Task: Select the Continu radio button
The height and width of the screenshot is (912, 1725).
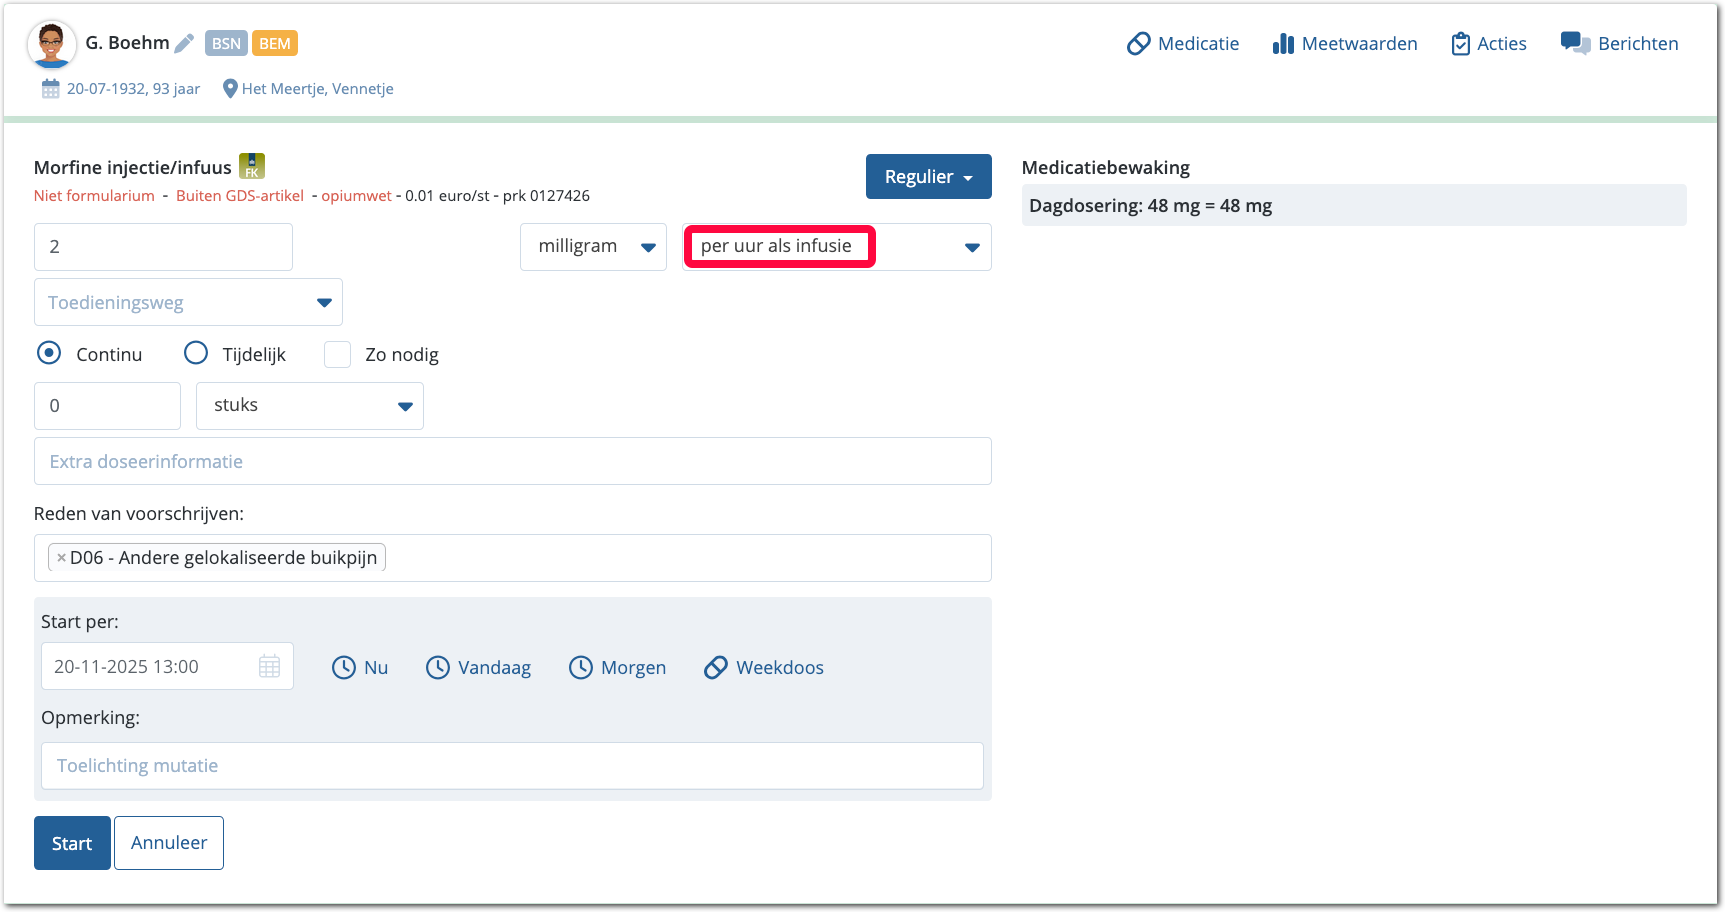Action: tap(49, 354)
